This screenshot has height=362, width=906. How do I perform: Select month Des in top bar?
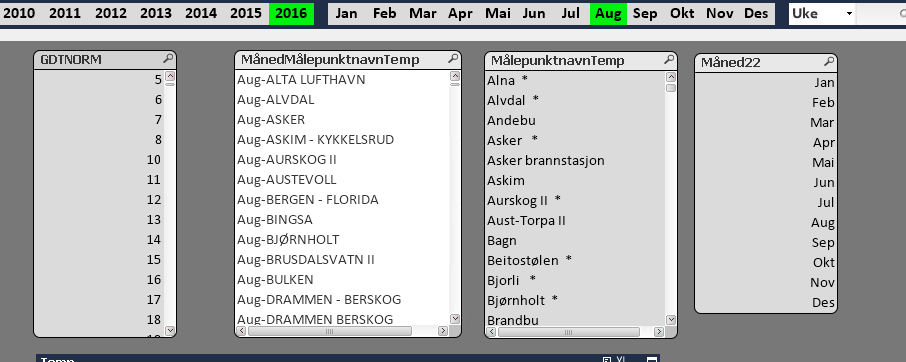756,14
